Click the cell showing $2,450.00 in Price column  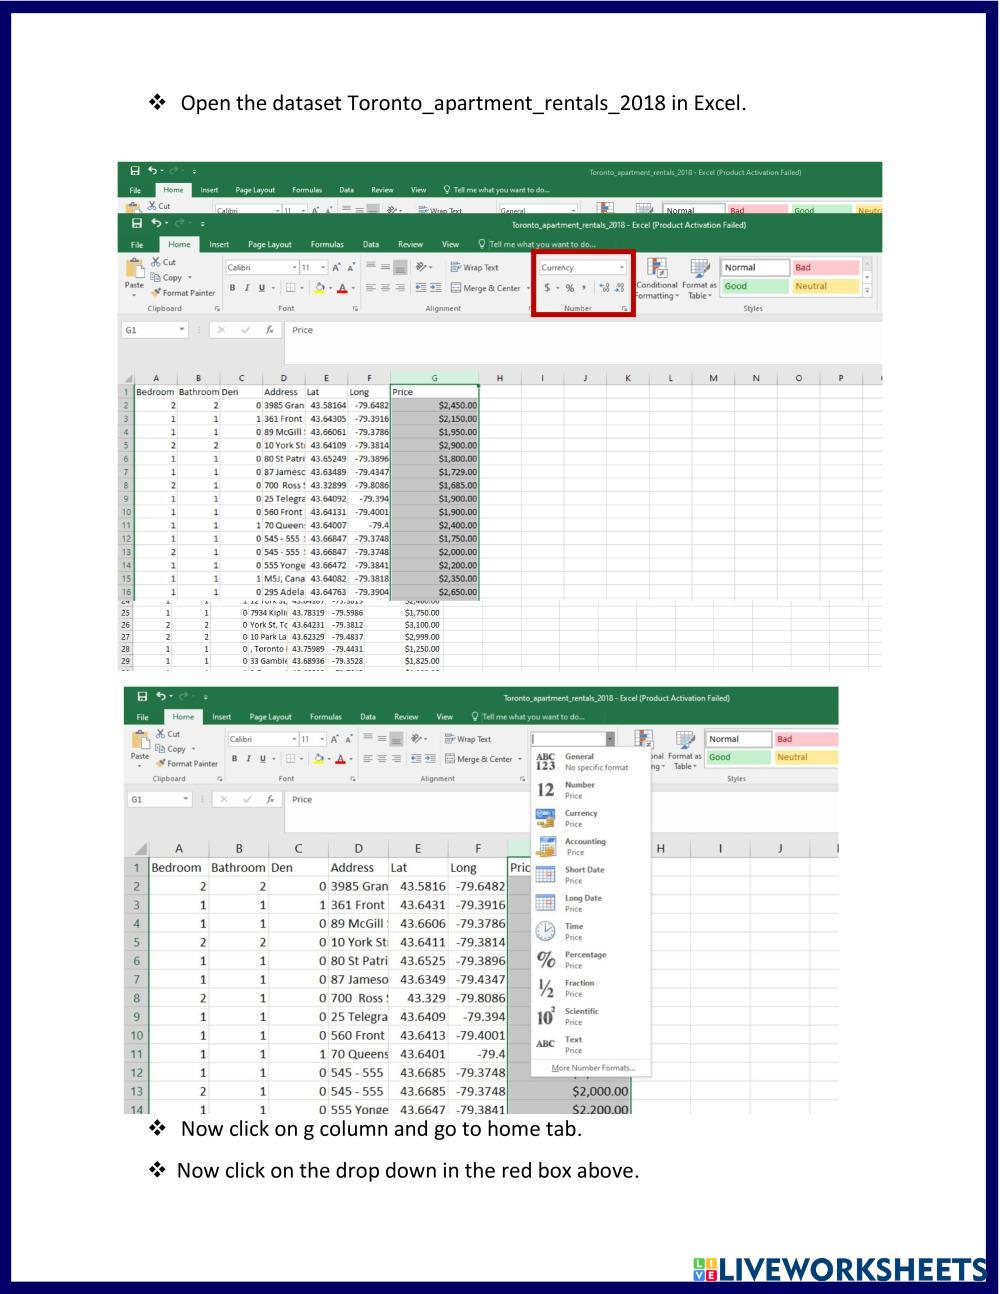tap(434, 406)
